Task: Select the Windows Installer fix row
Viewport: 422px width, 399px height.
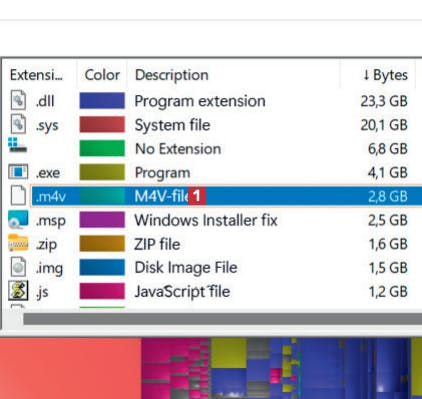Action: click(x=213, y=220)
